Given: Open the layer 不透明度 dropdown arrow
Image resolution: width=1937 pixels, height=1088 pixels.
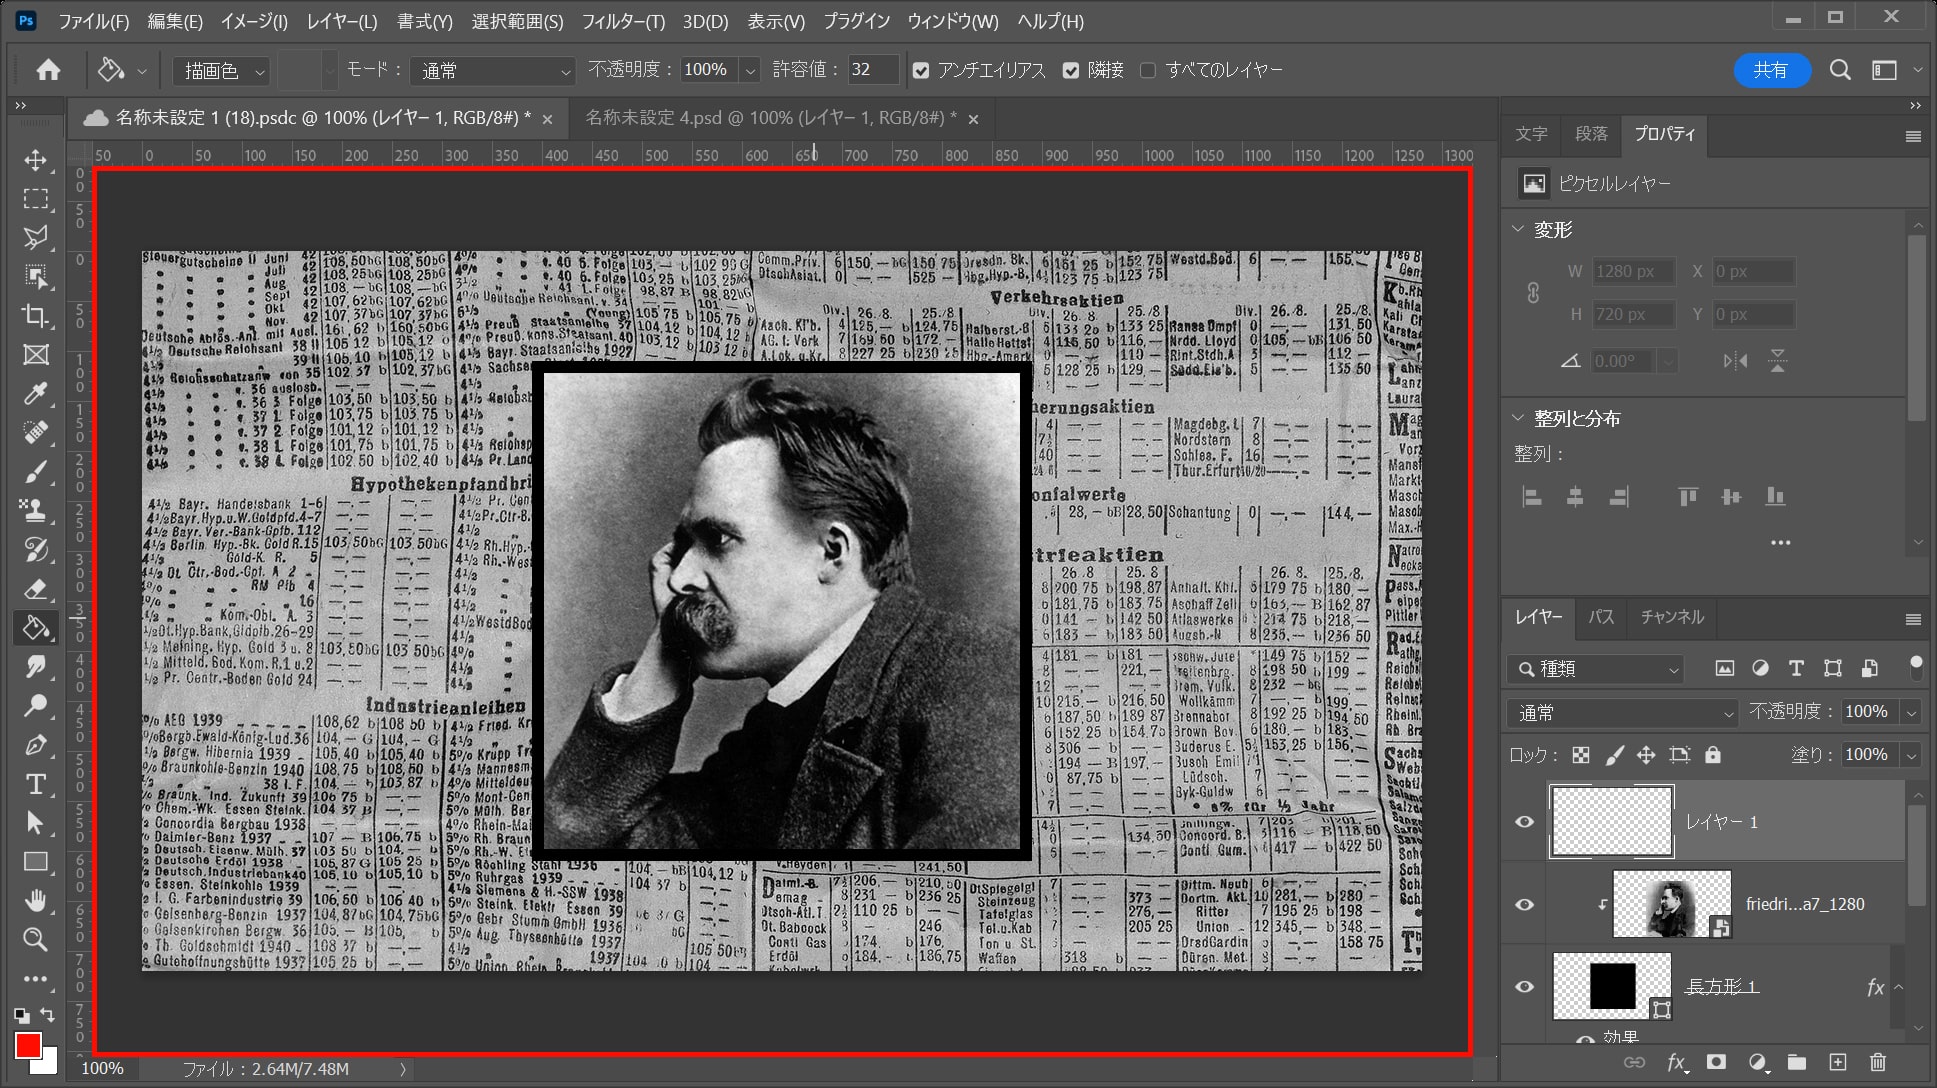Looking at the screenshot, I should click(x=1911, y=713).
